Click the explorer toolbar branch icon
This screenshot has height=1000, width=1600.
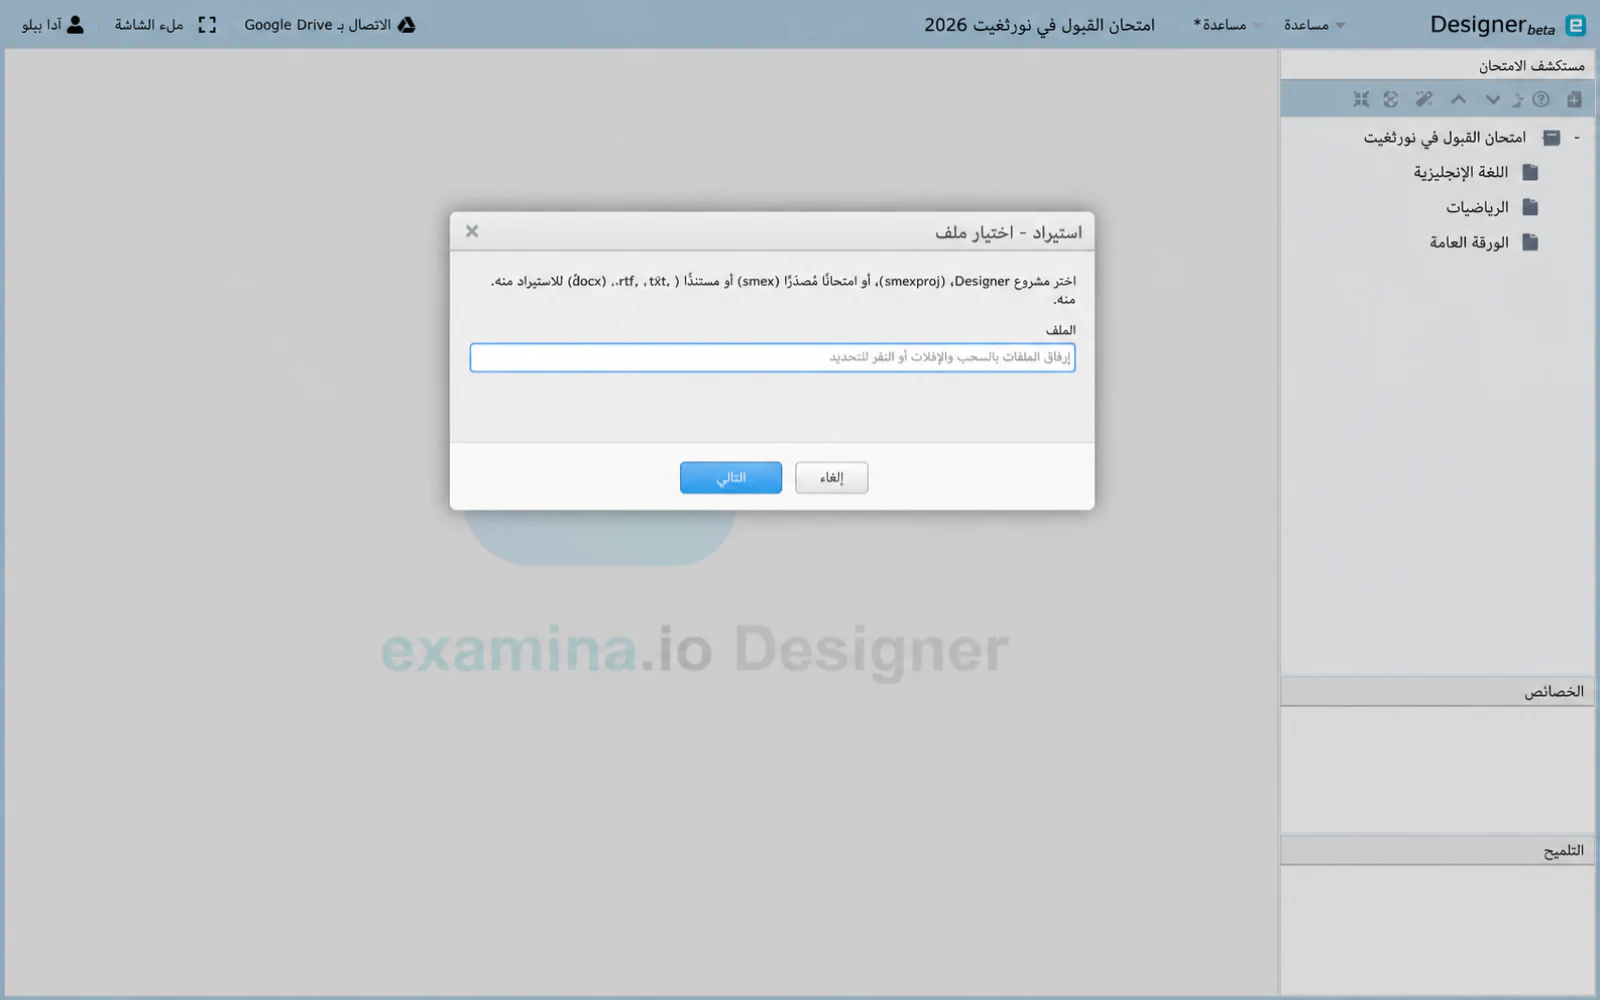[x=1517, y=99]
